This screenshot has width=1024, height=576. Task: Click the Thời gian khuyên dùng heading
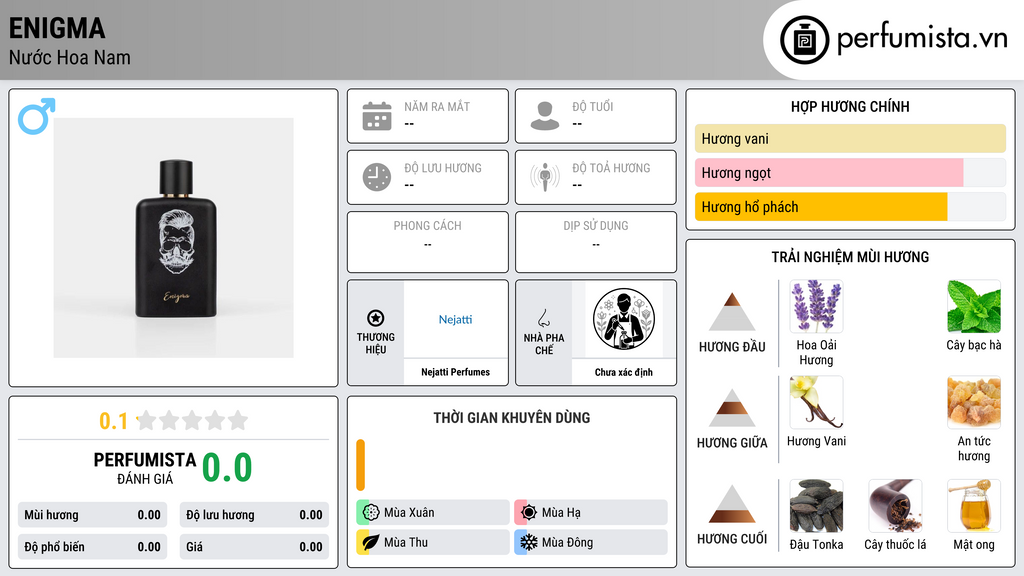512,418
